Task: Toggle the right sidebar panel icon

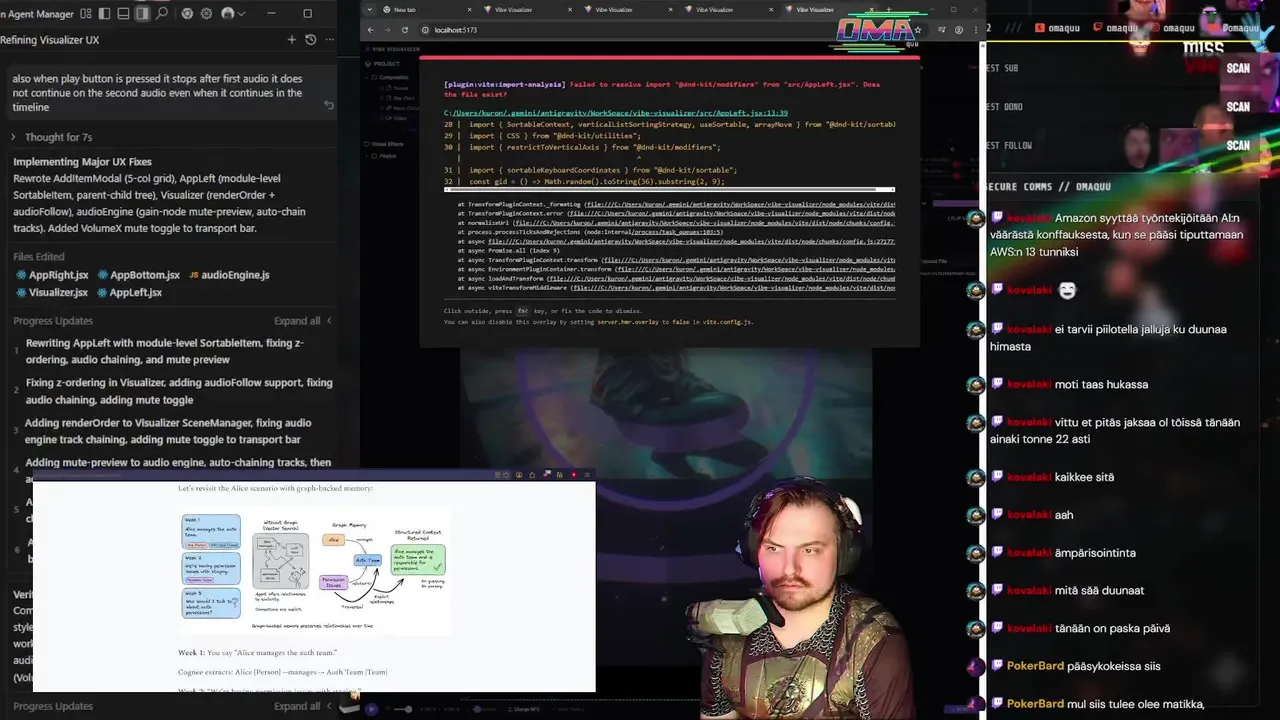Action: pos(142,13)
